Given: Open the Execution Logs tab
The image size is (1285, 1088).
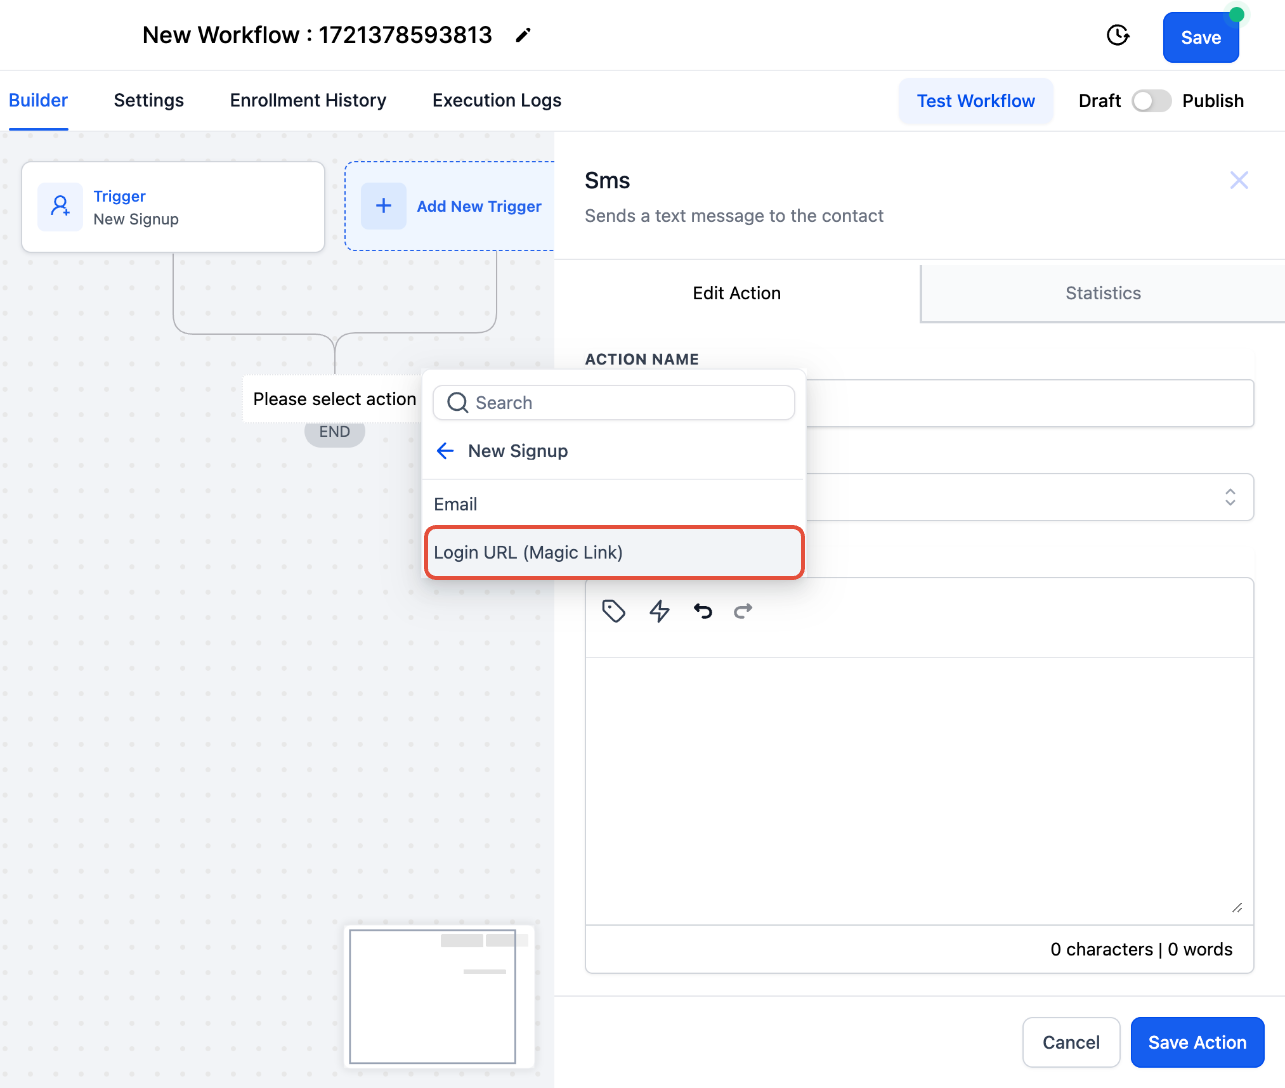Looking at the screenshot, I should click(496, 100).
